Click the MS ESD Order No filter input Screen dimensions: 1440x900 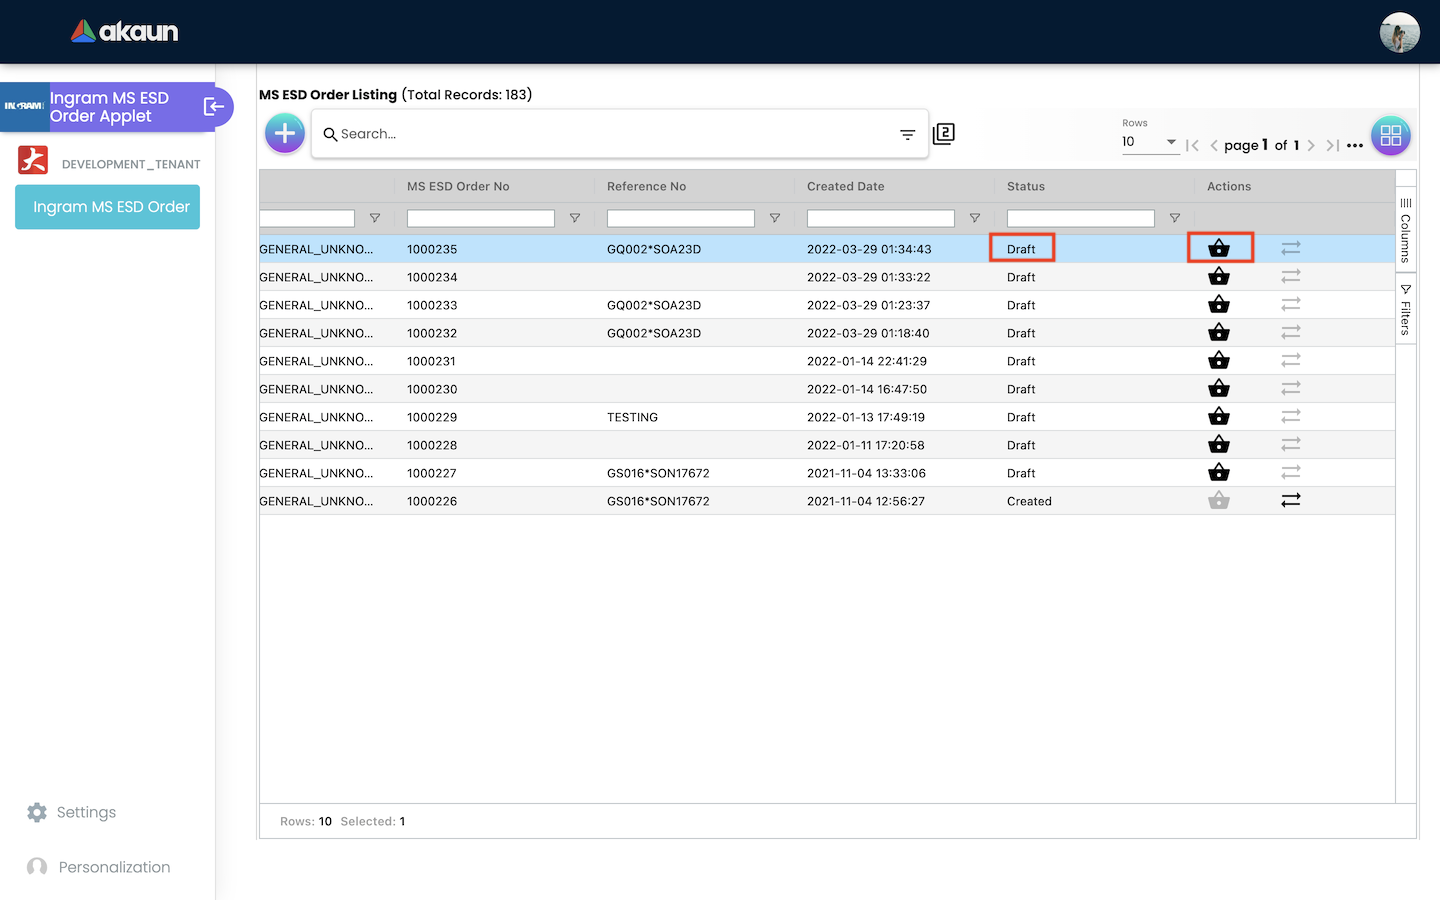point(481,218)
